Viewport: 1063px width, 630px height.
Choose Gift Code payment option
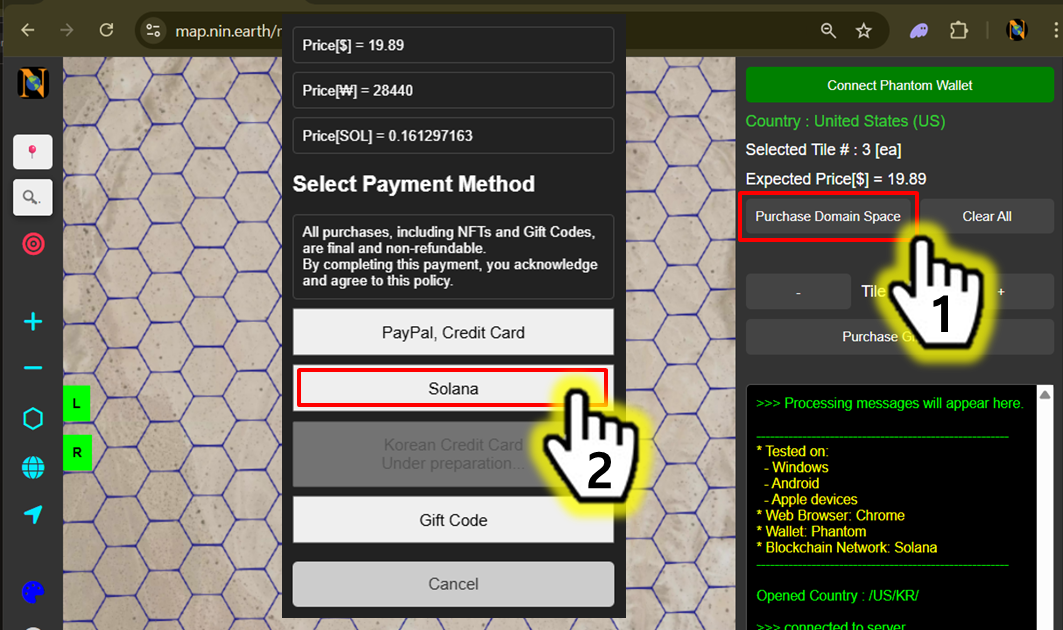pos(453,520)
